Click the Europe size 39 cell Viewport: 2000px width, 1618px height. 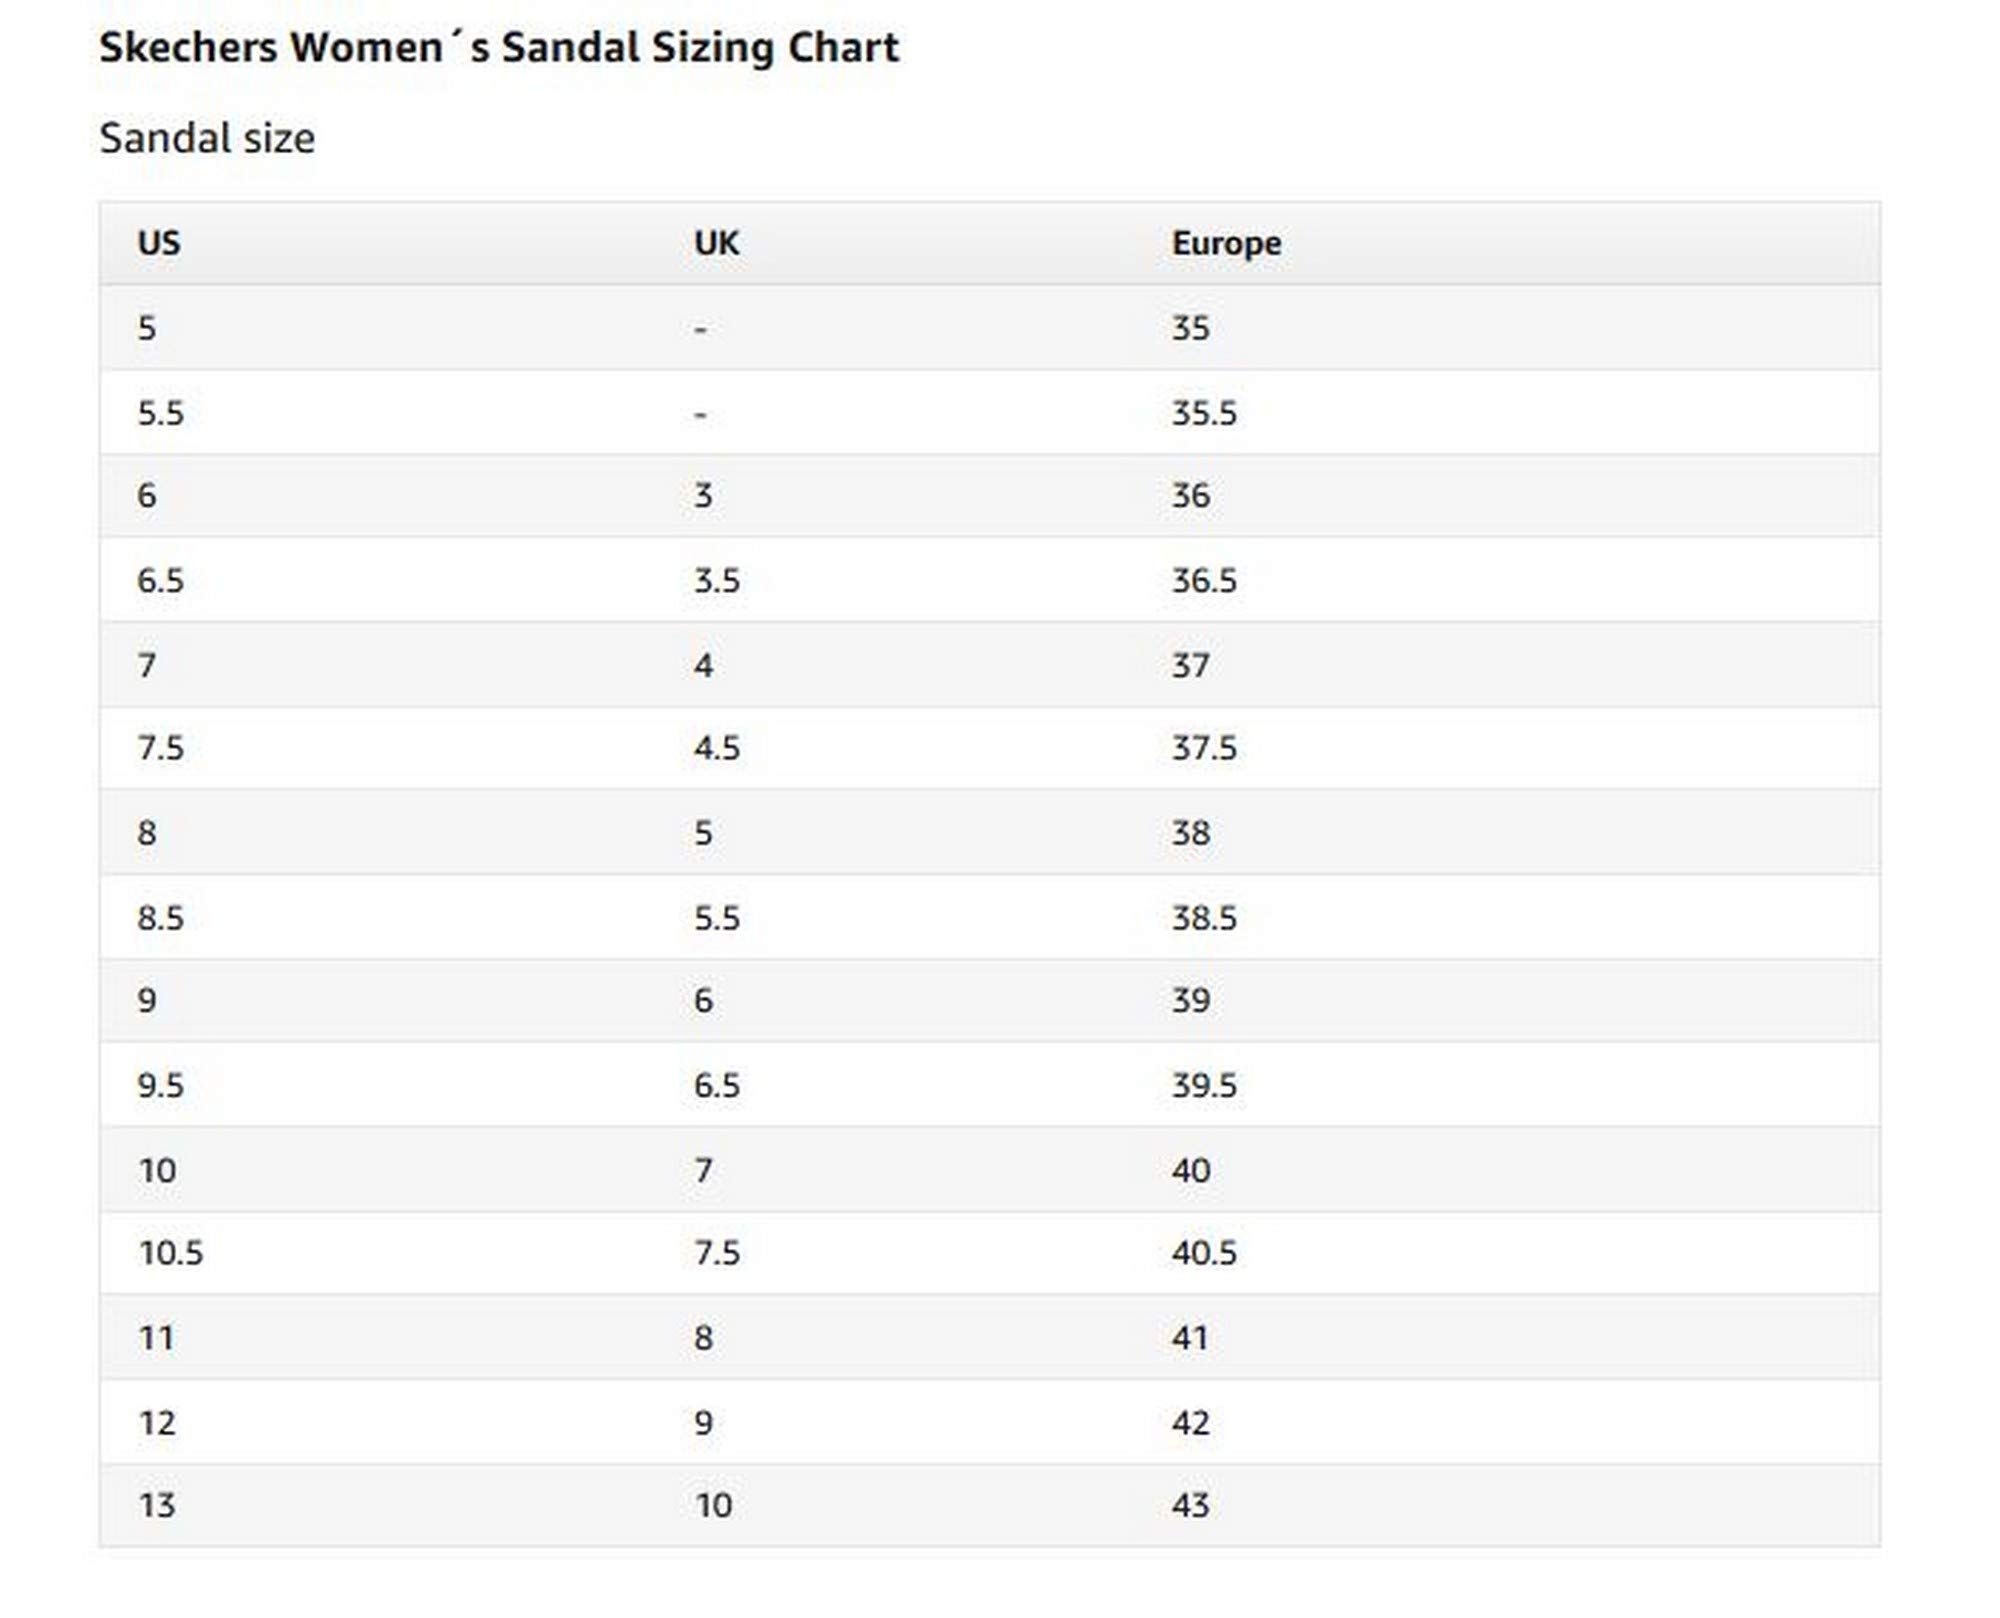1190,1000
